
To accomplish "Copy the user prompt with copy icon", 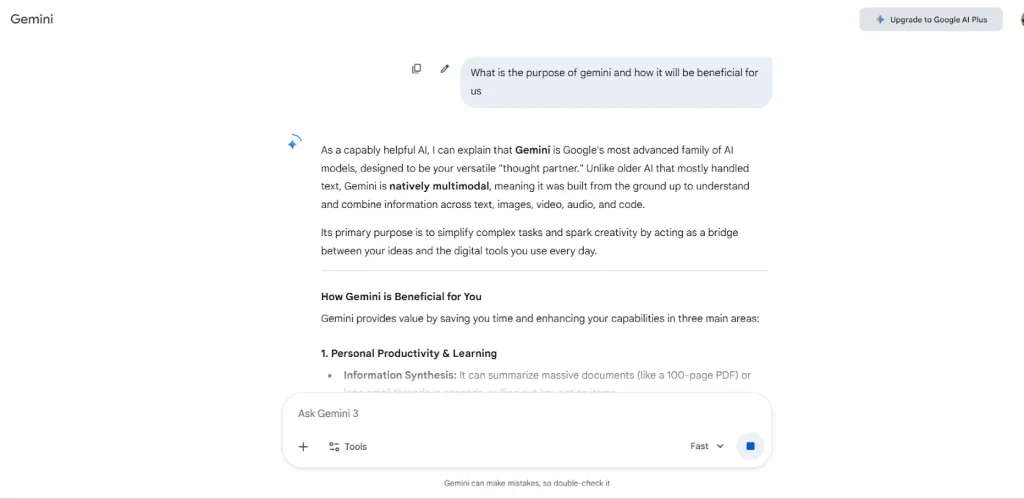I will click(x=416, y=69).
